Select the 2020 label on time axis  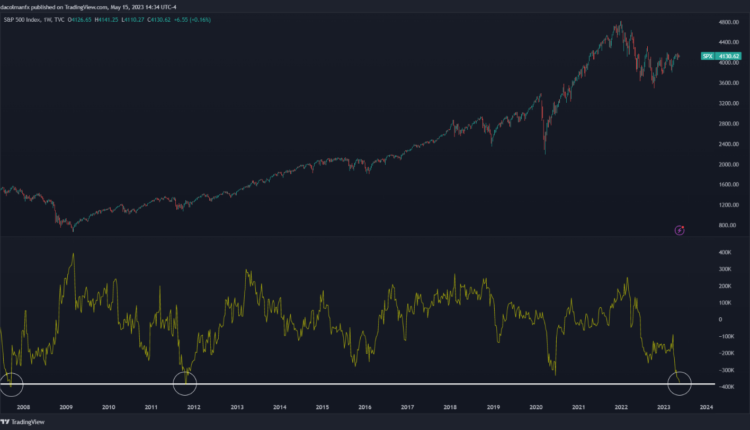pos(536,408)
